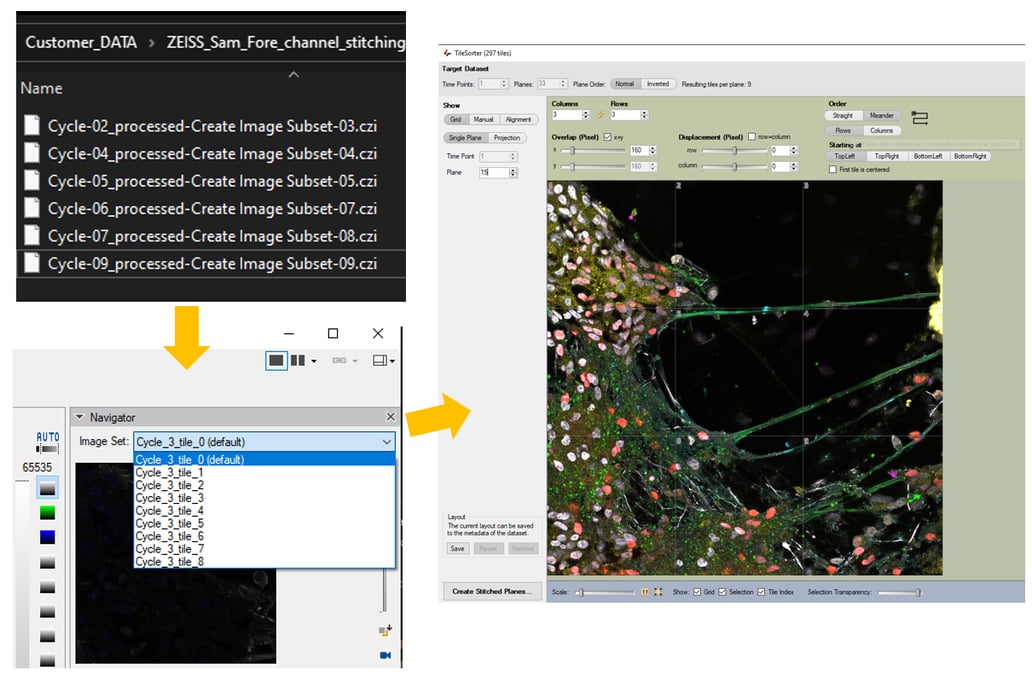Click the zoom-to-fit icon beside the Scale slider
The image size is (1032, 676).
657,592
